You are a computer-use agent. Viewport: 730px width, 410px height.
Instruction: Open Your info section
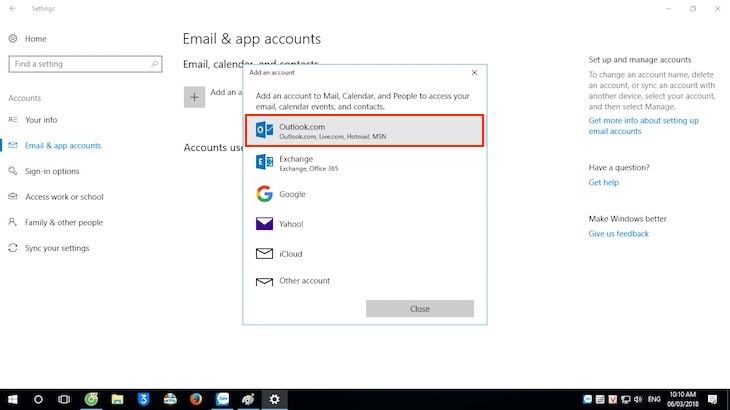41,120
